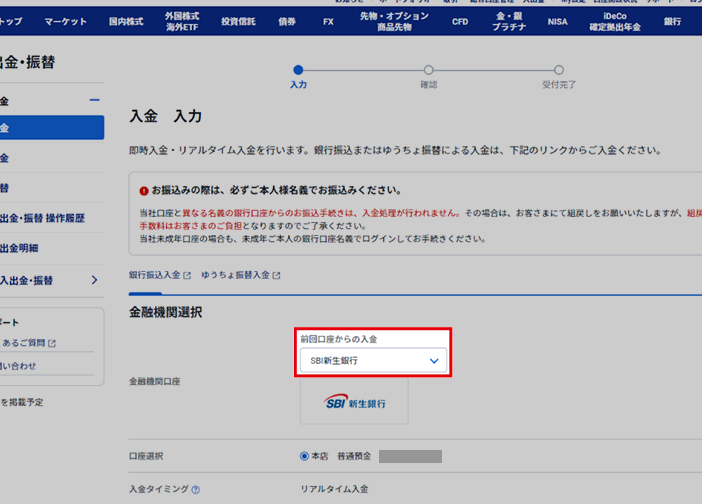Open the 国内株式 menu

click(x=126, y=21)
